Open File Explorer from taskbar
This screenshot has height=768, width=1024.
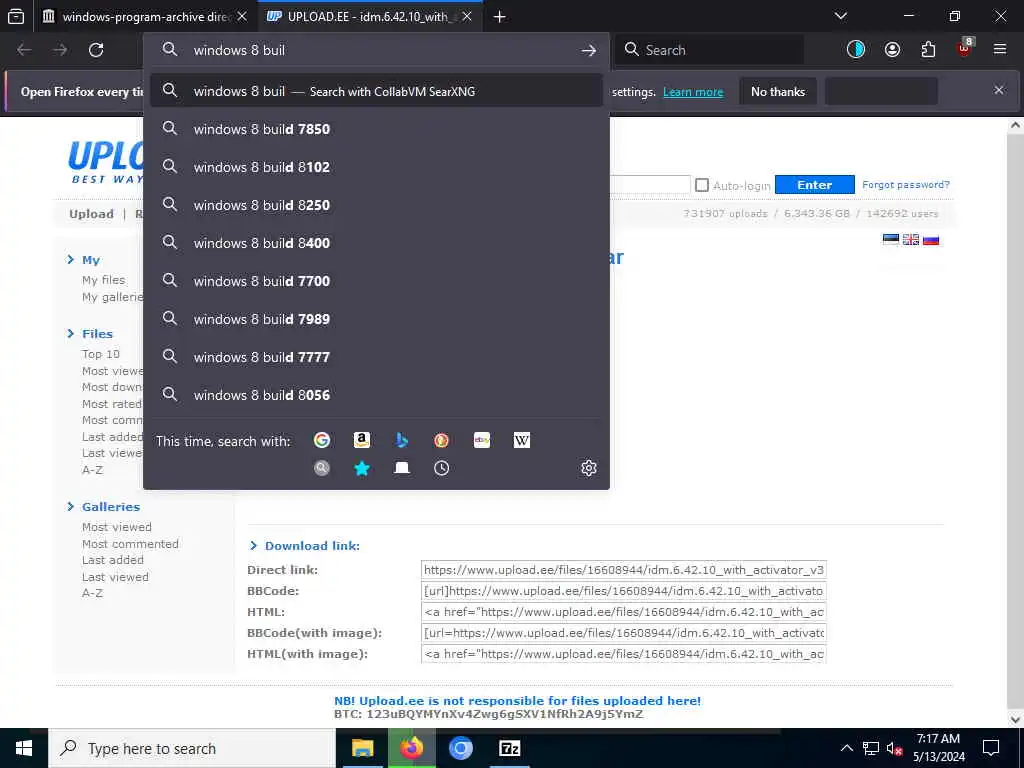click(x=362, y=748)
